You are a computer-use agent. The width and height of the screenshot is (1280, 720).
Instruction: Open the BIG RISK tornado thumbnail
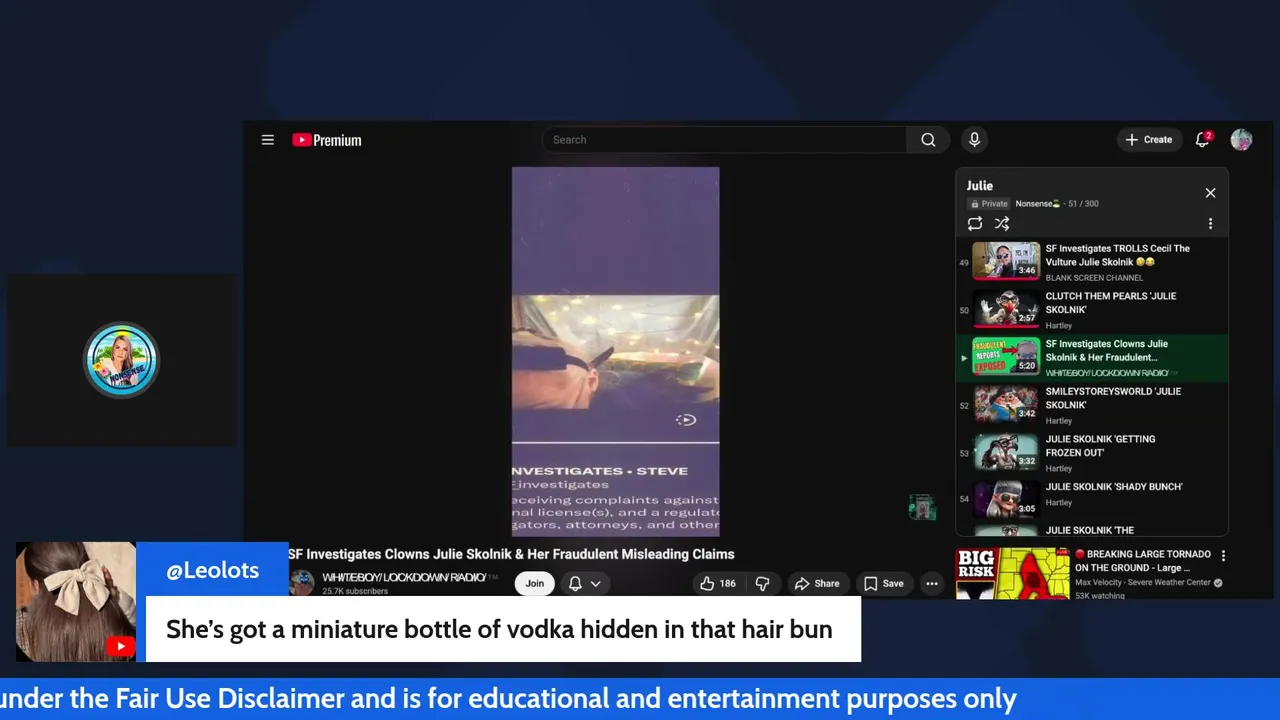point(1012,573)
